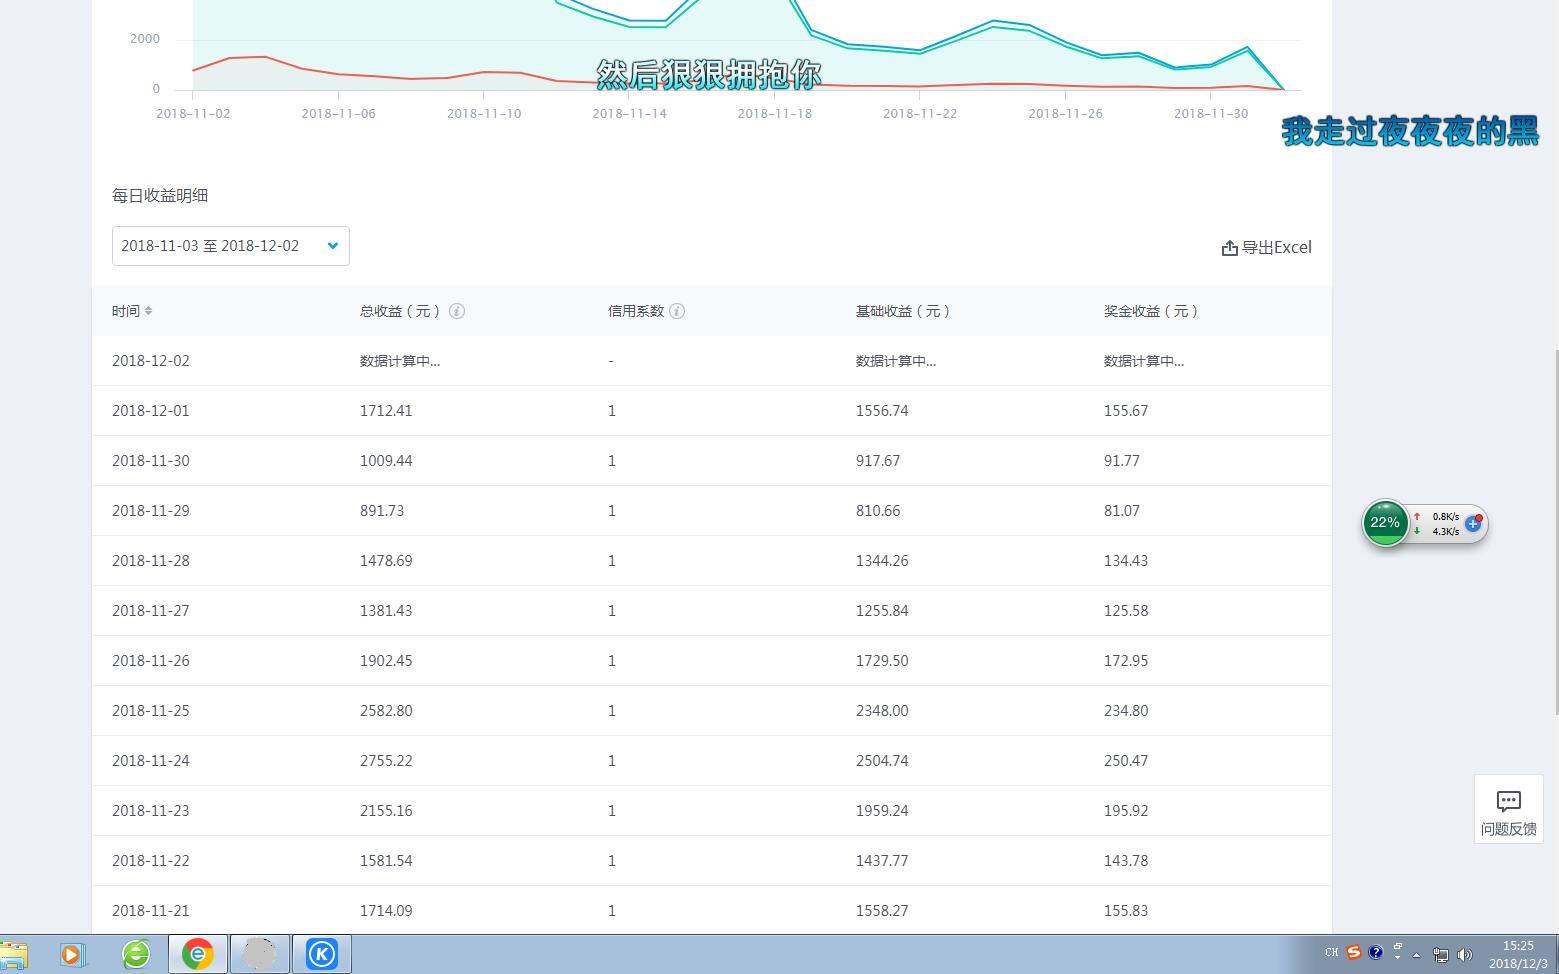Click the 2018-11-23 date cell

coord(151,811)
